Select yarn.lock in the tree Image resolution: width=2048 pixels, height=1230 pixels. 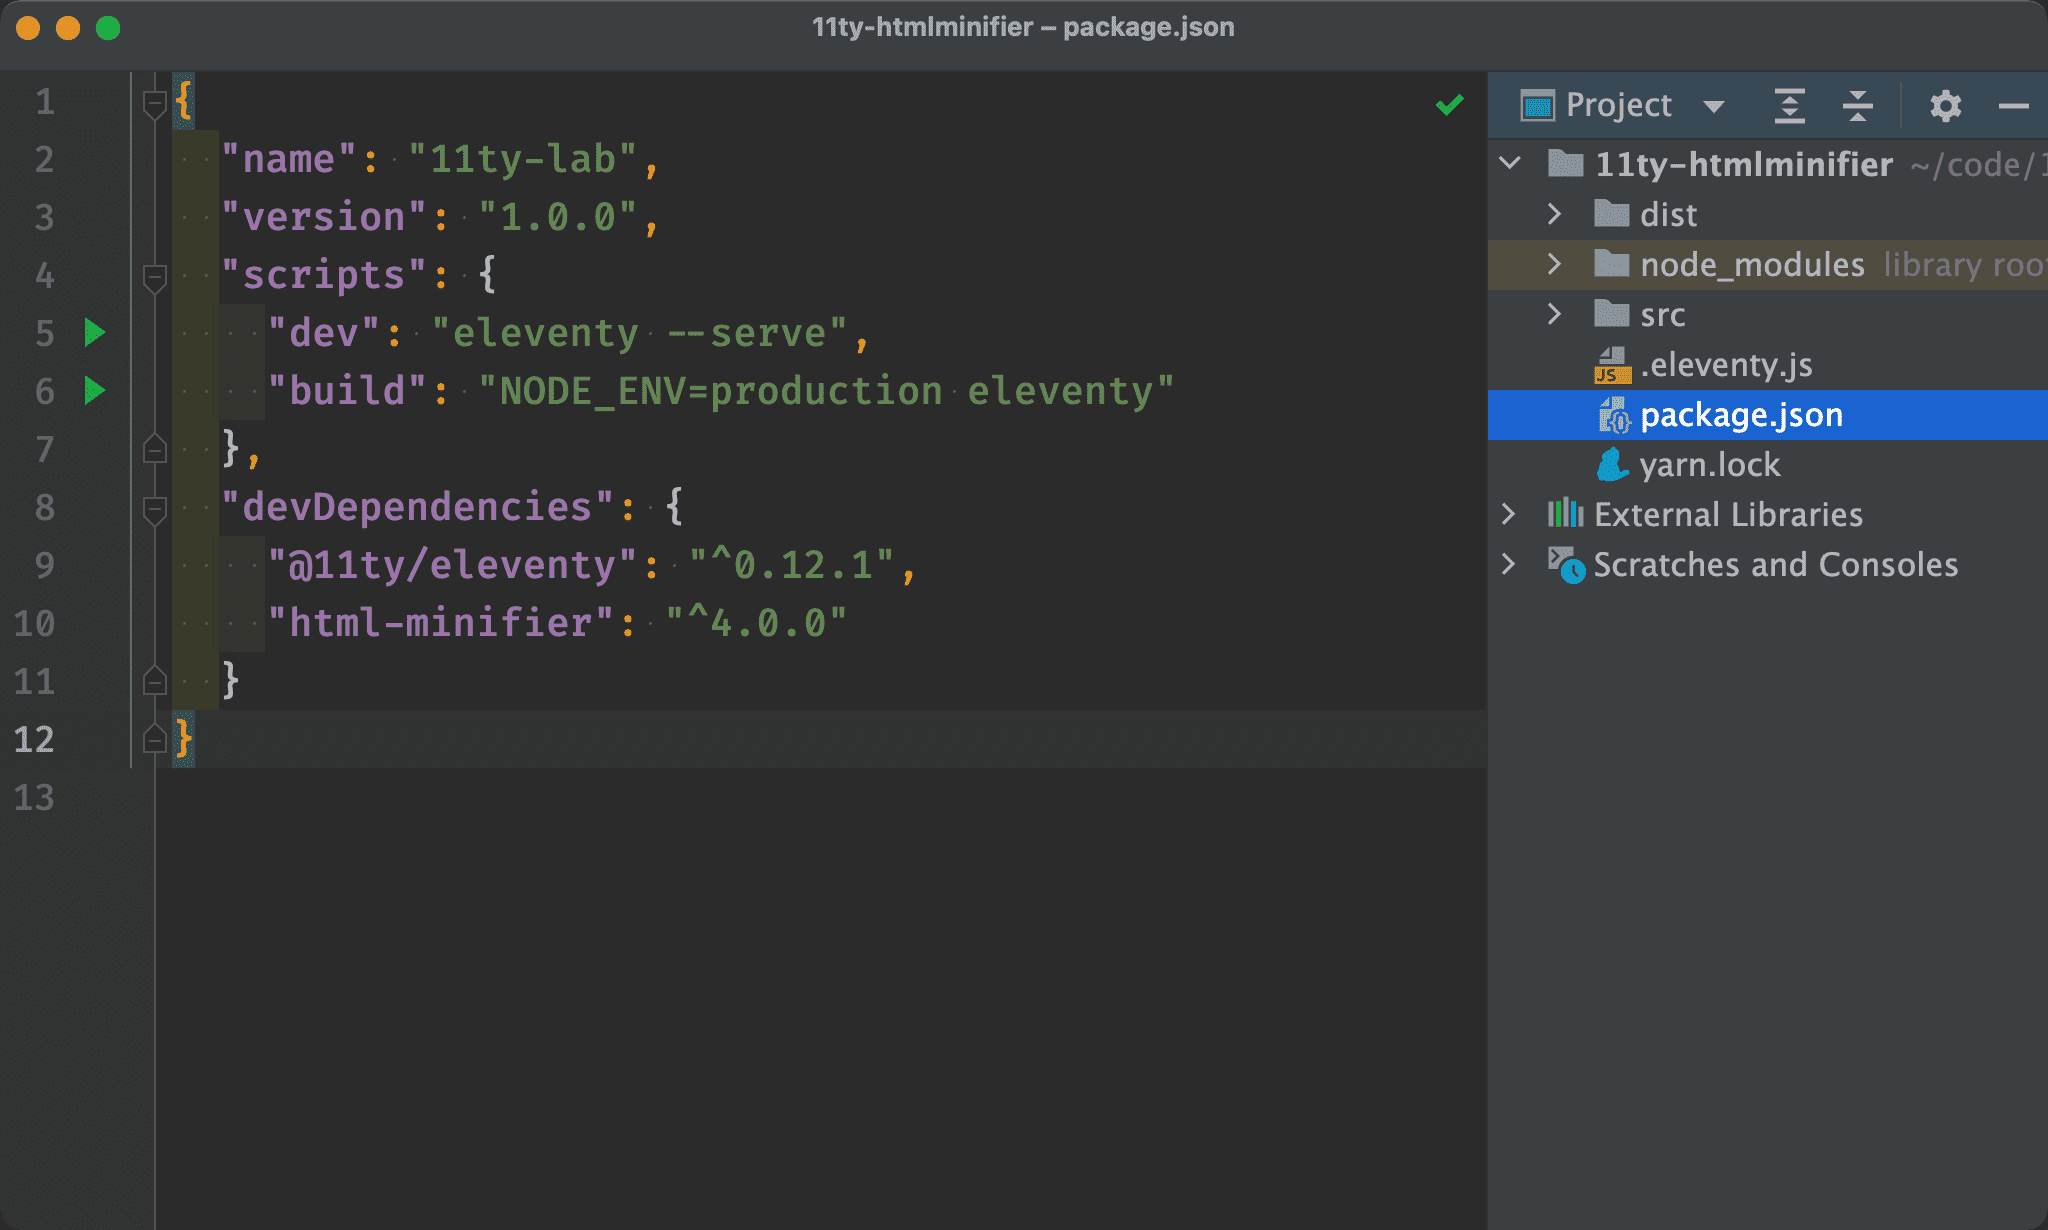1710,465
